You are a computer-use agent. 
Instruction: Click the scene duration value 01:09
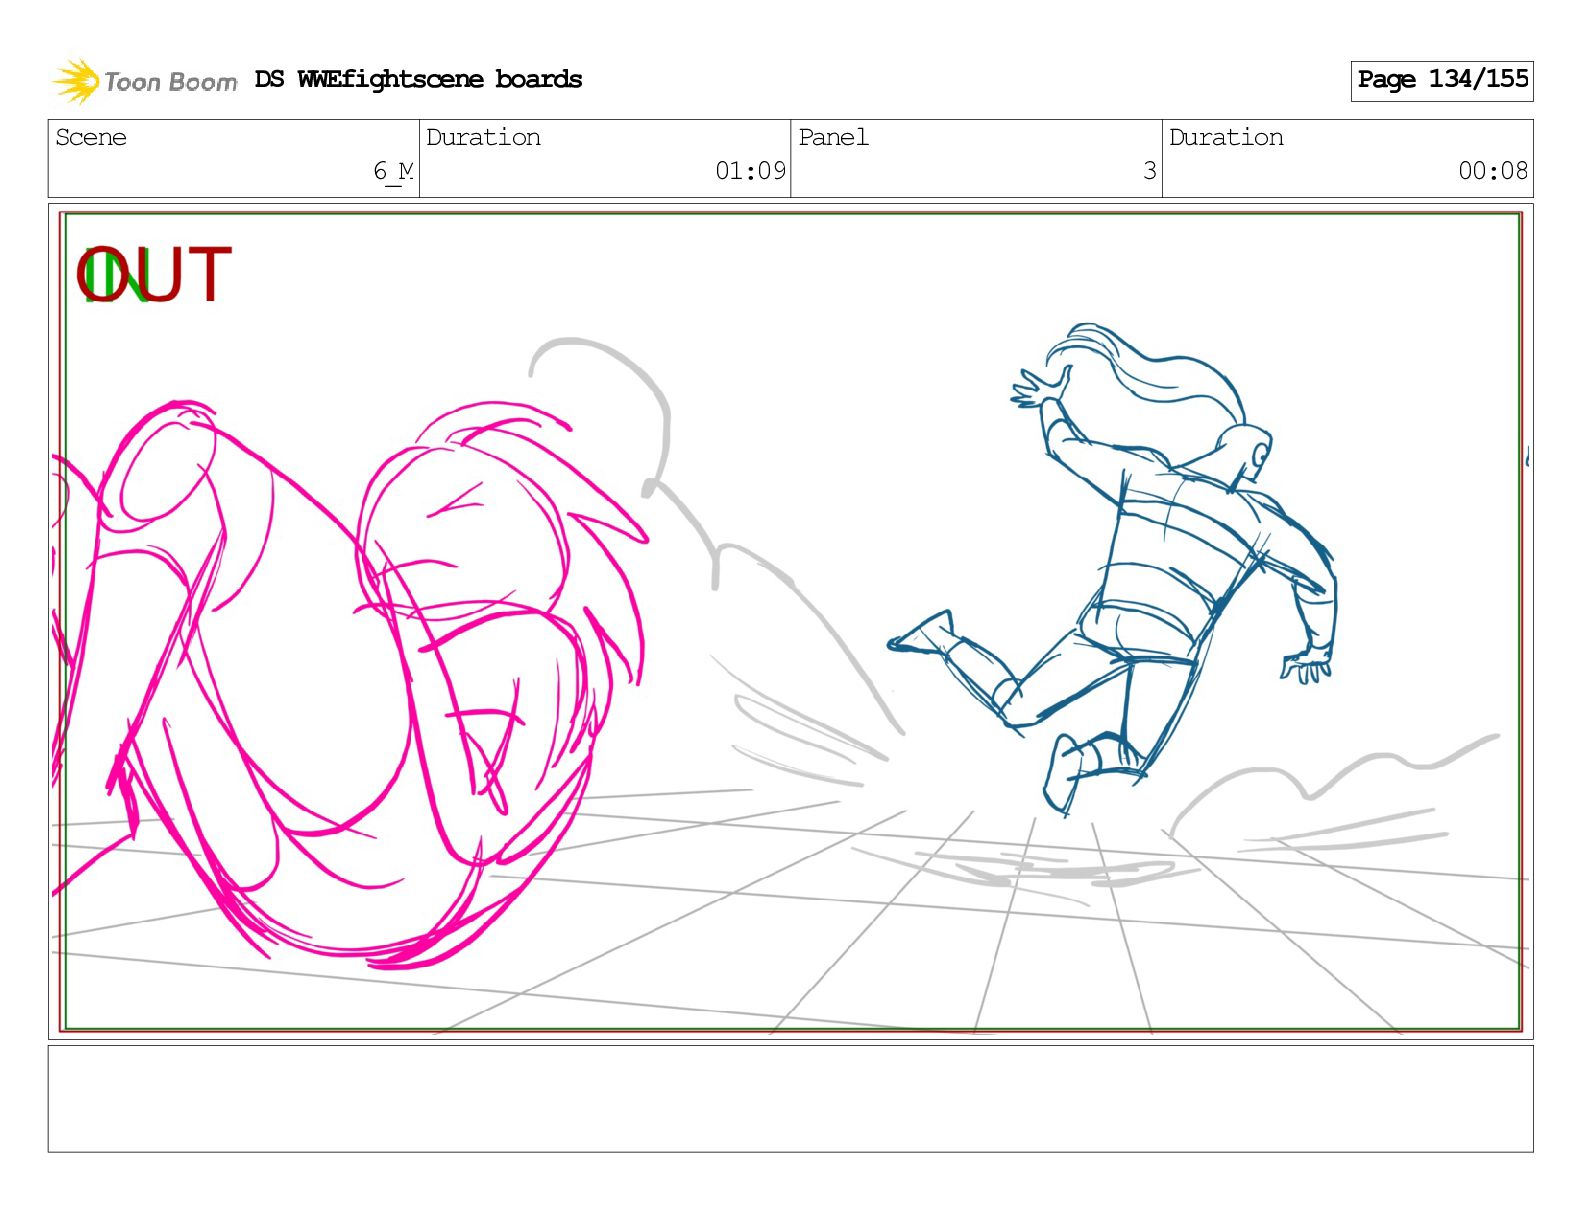click(x=750, y=171)
